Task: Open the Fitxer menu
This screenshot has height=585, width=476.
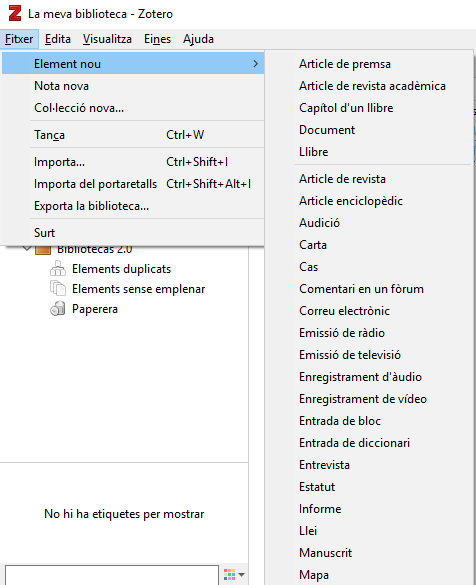Action: click(19, 39)
